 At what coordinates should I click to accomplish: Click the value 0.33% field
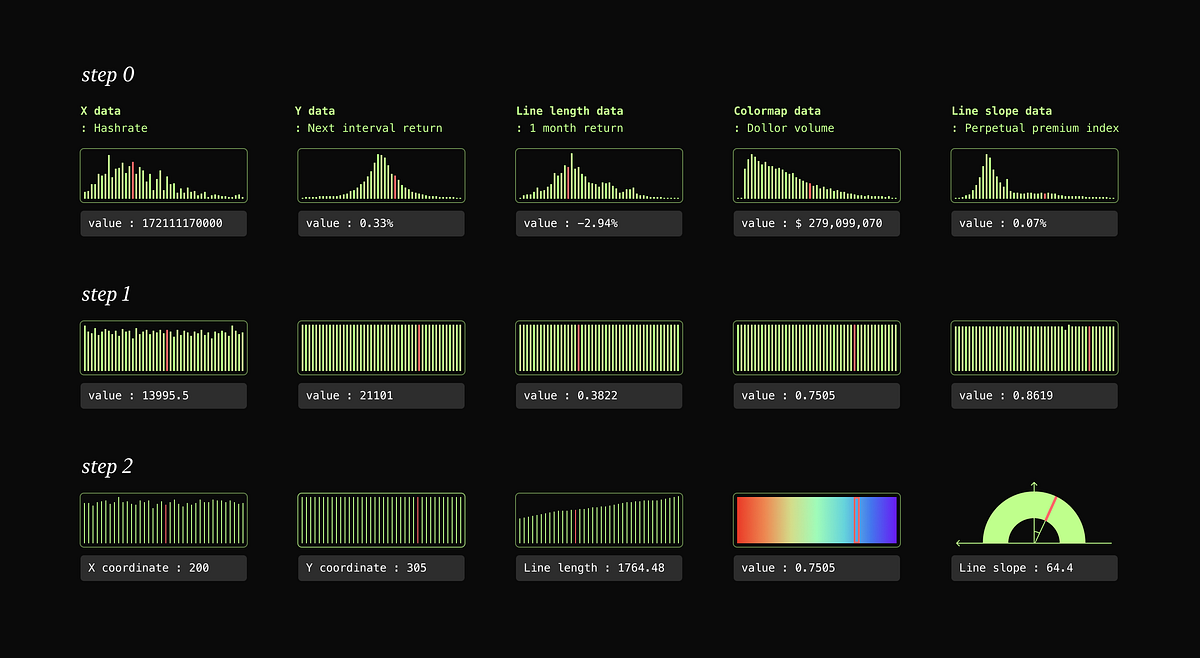pos(381,223)
